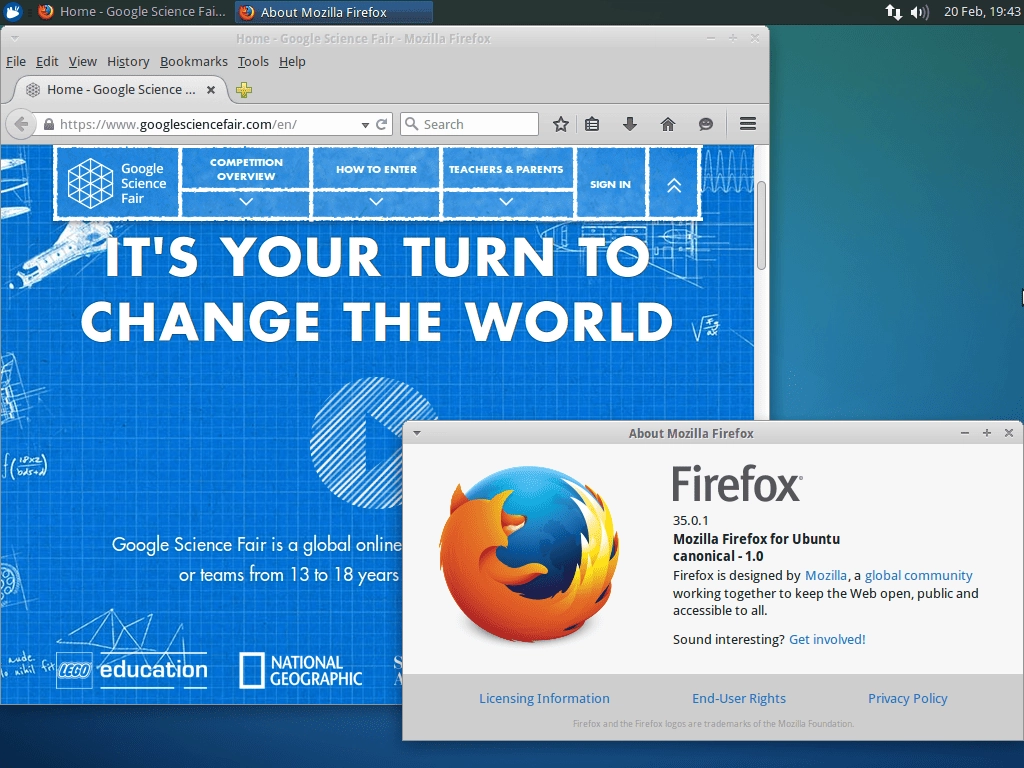1024x768 pixels.
Task: Open the History menu
Action: [x=128, y=61]
